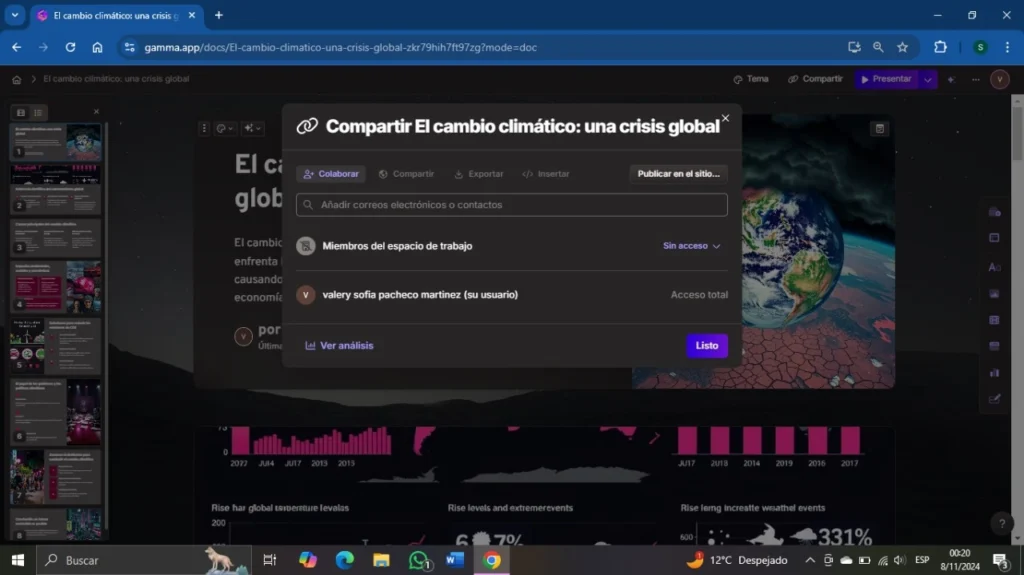Open the Insertar tab
Screen dimensions: 1024x575
546,174
